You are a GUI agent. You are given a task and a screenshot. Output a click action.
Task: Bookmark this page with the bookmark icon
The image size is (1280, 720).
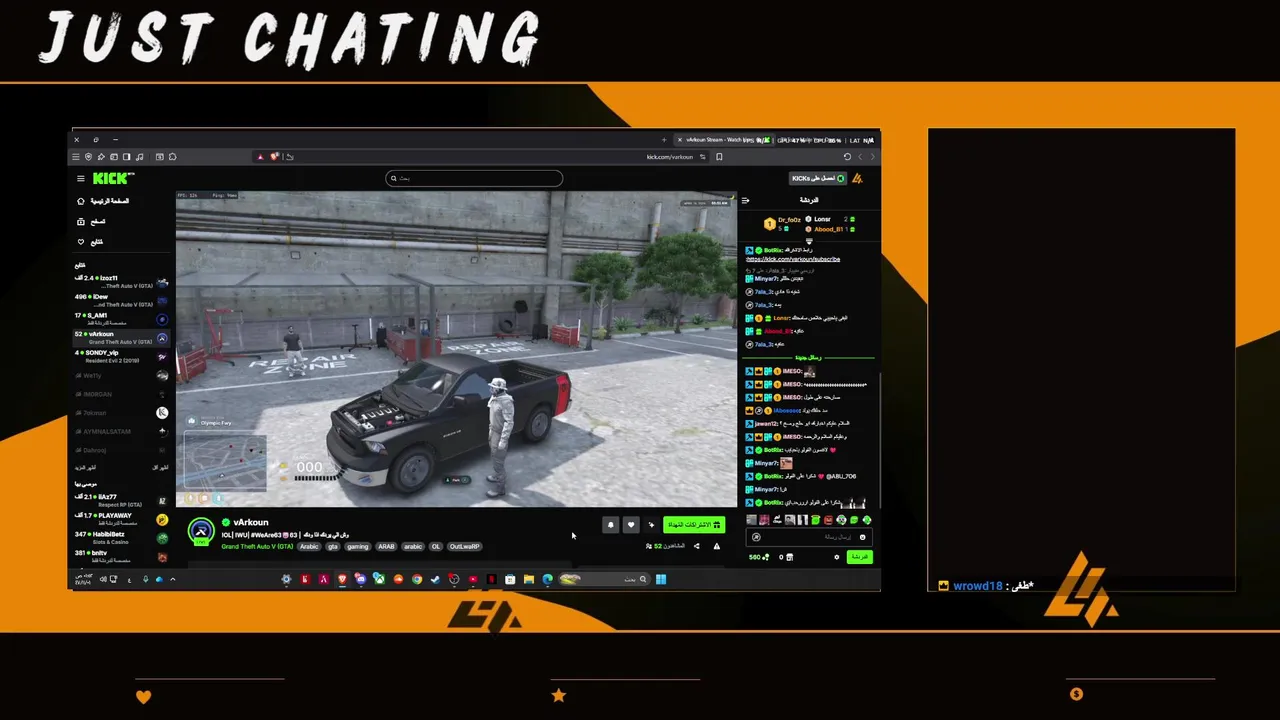click(x=719, y=157)
